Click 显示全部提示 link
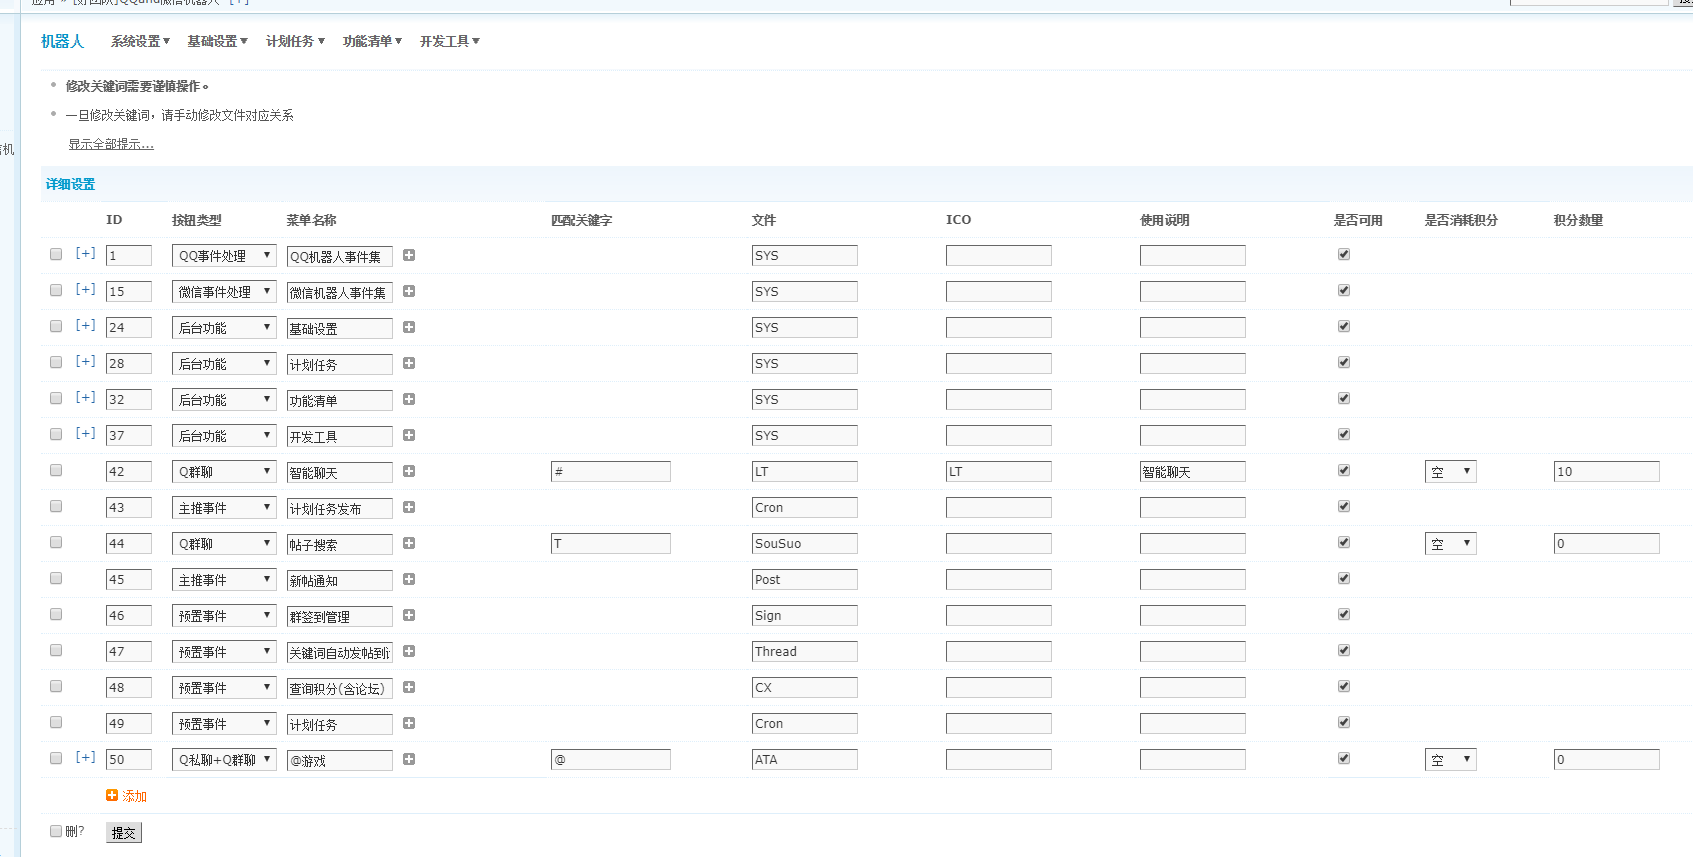 tap(111, 144)
